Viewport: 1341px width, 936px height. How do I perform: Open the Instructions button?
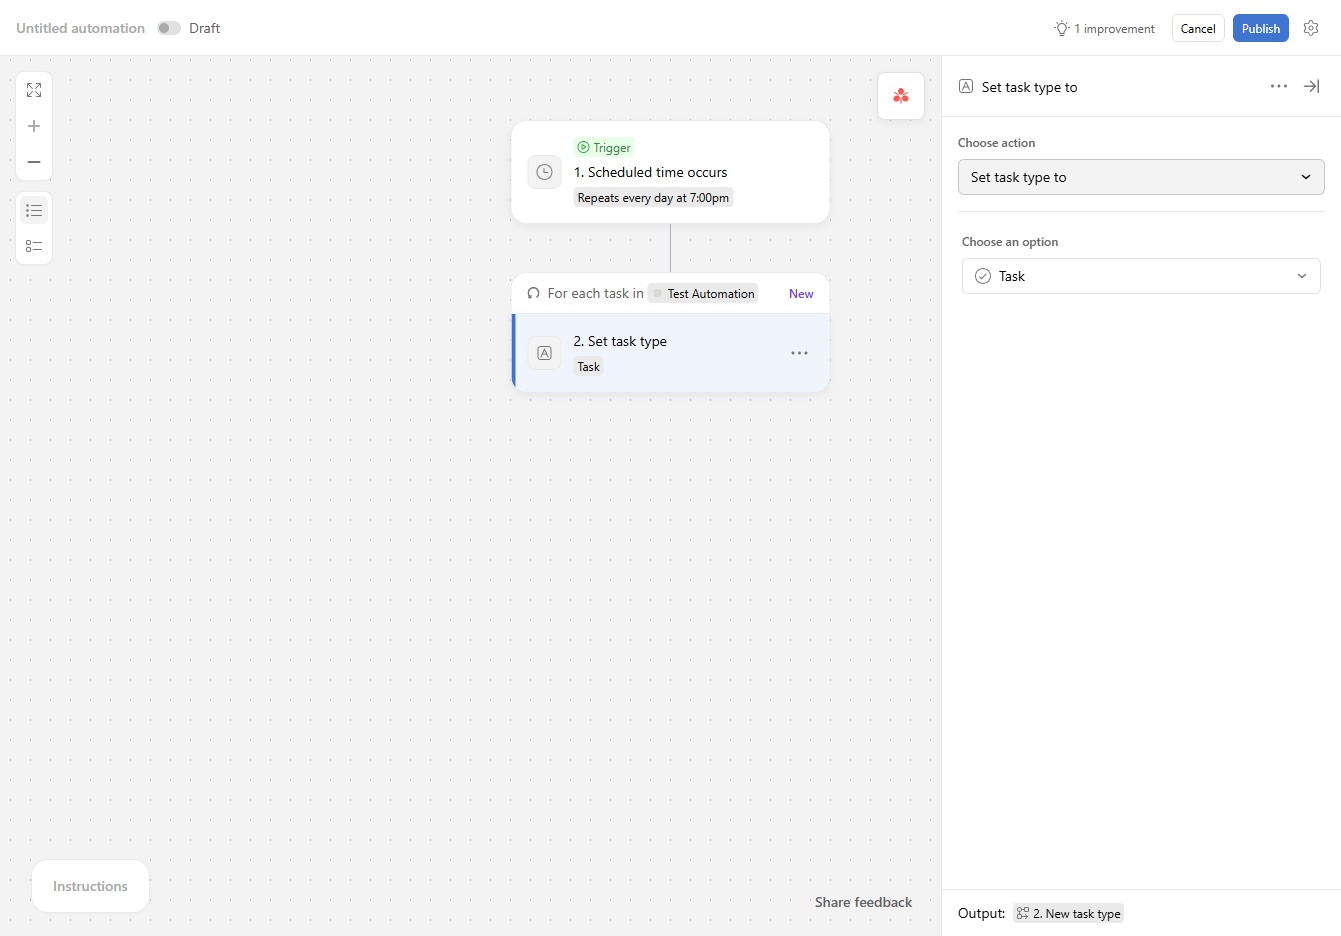[x=90, y=886]
